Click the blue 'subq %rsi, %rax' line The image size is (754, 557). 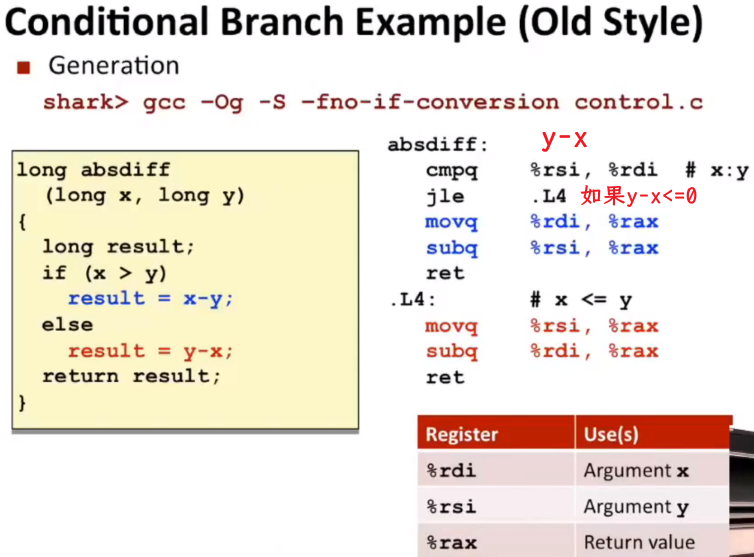[x=542, y=248]
